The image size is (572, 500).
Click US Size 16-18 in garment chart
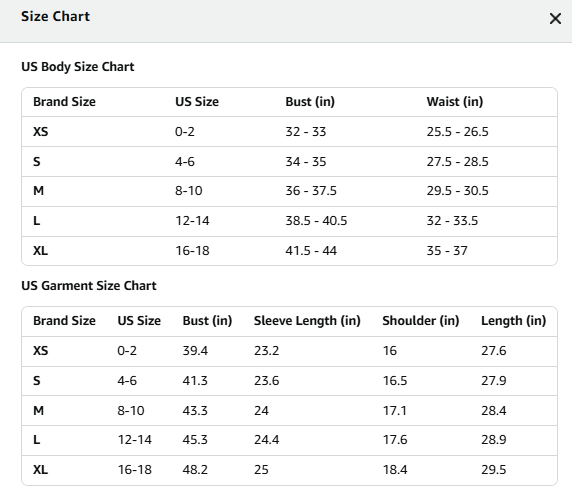134,469
